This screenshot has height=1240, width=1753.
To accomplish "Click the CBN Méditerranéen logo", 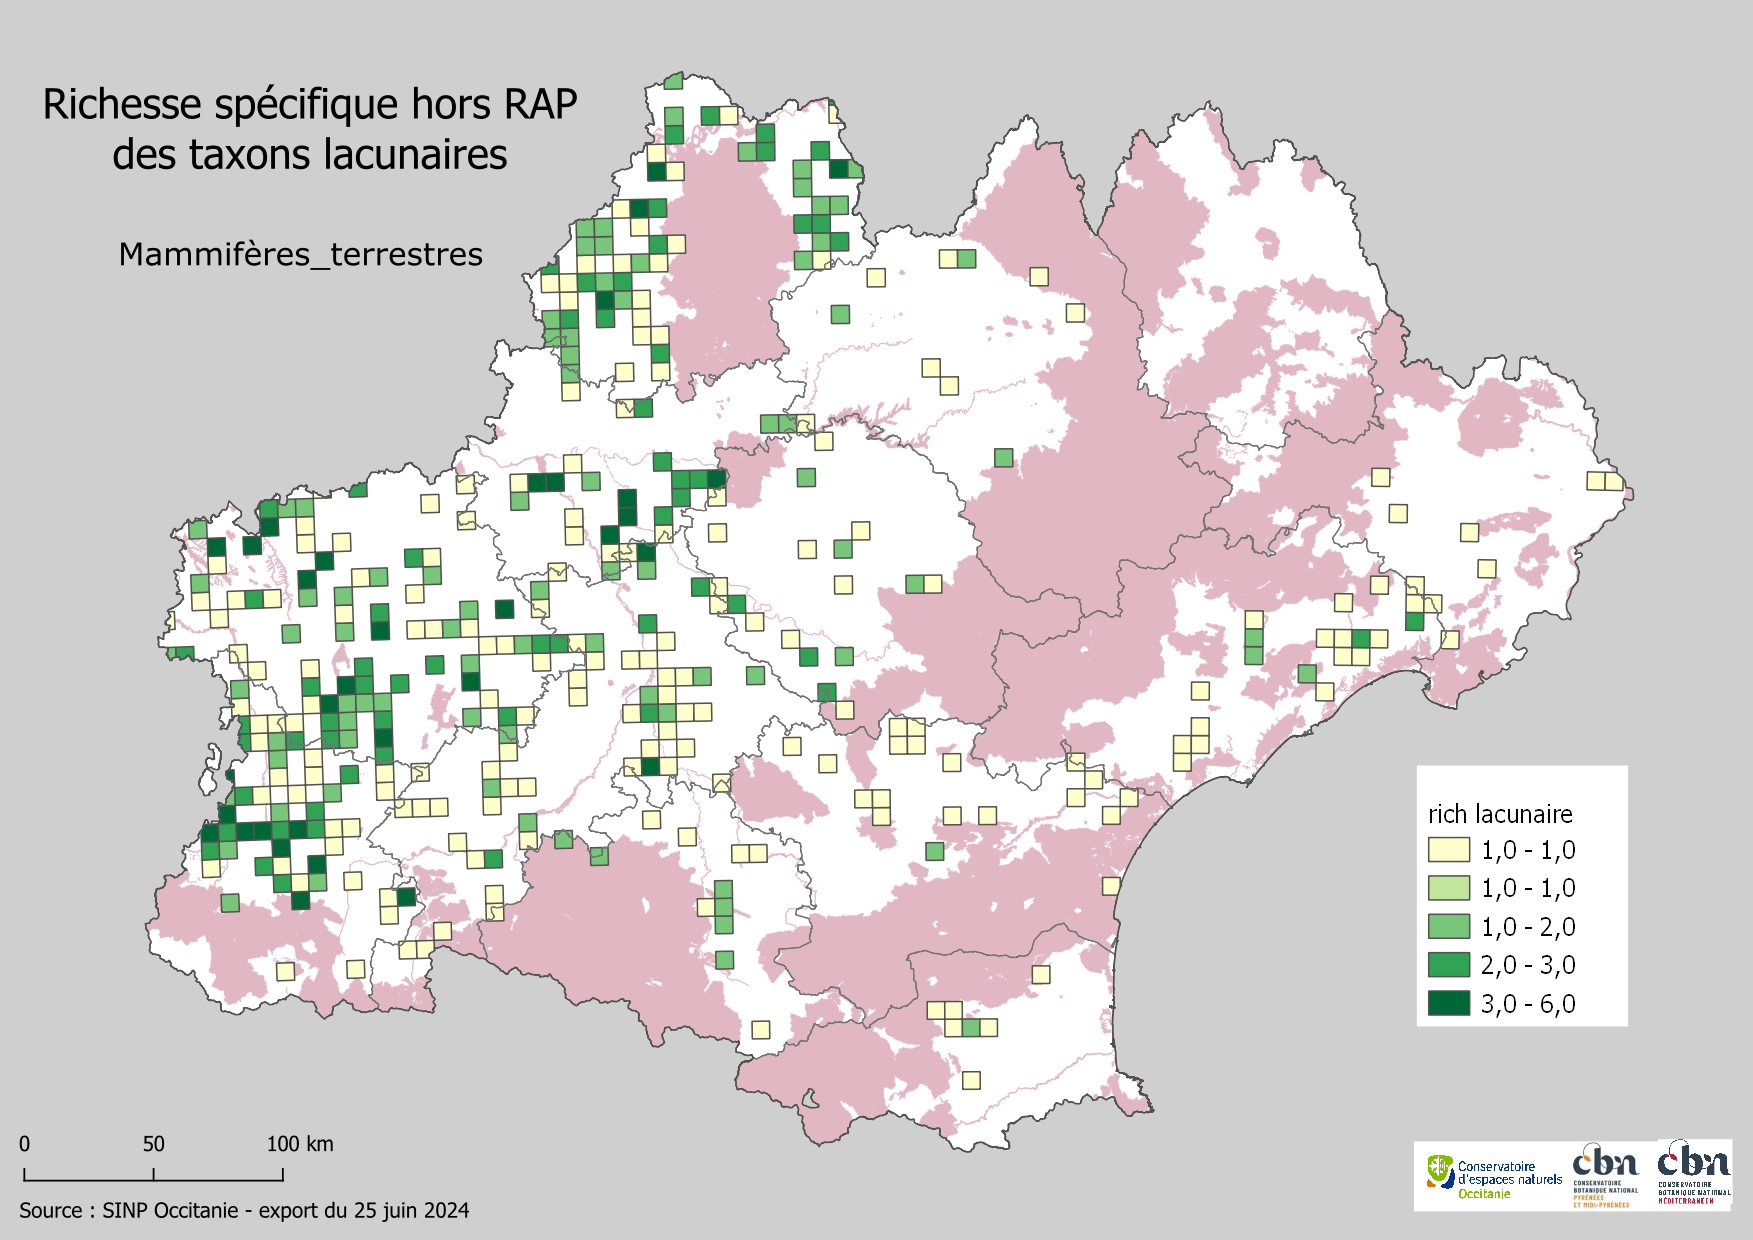I will click(x=1694, y=1172).
